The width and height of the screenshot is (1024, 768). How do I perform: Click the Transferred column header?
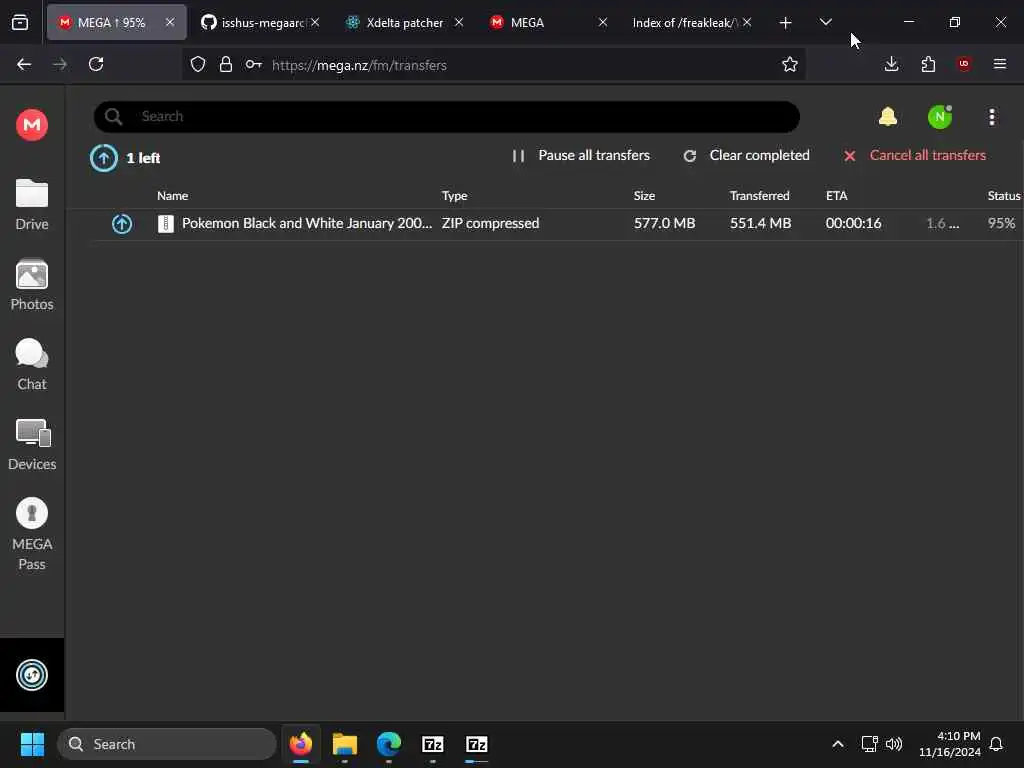click(760, 195)
